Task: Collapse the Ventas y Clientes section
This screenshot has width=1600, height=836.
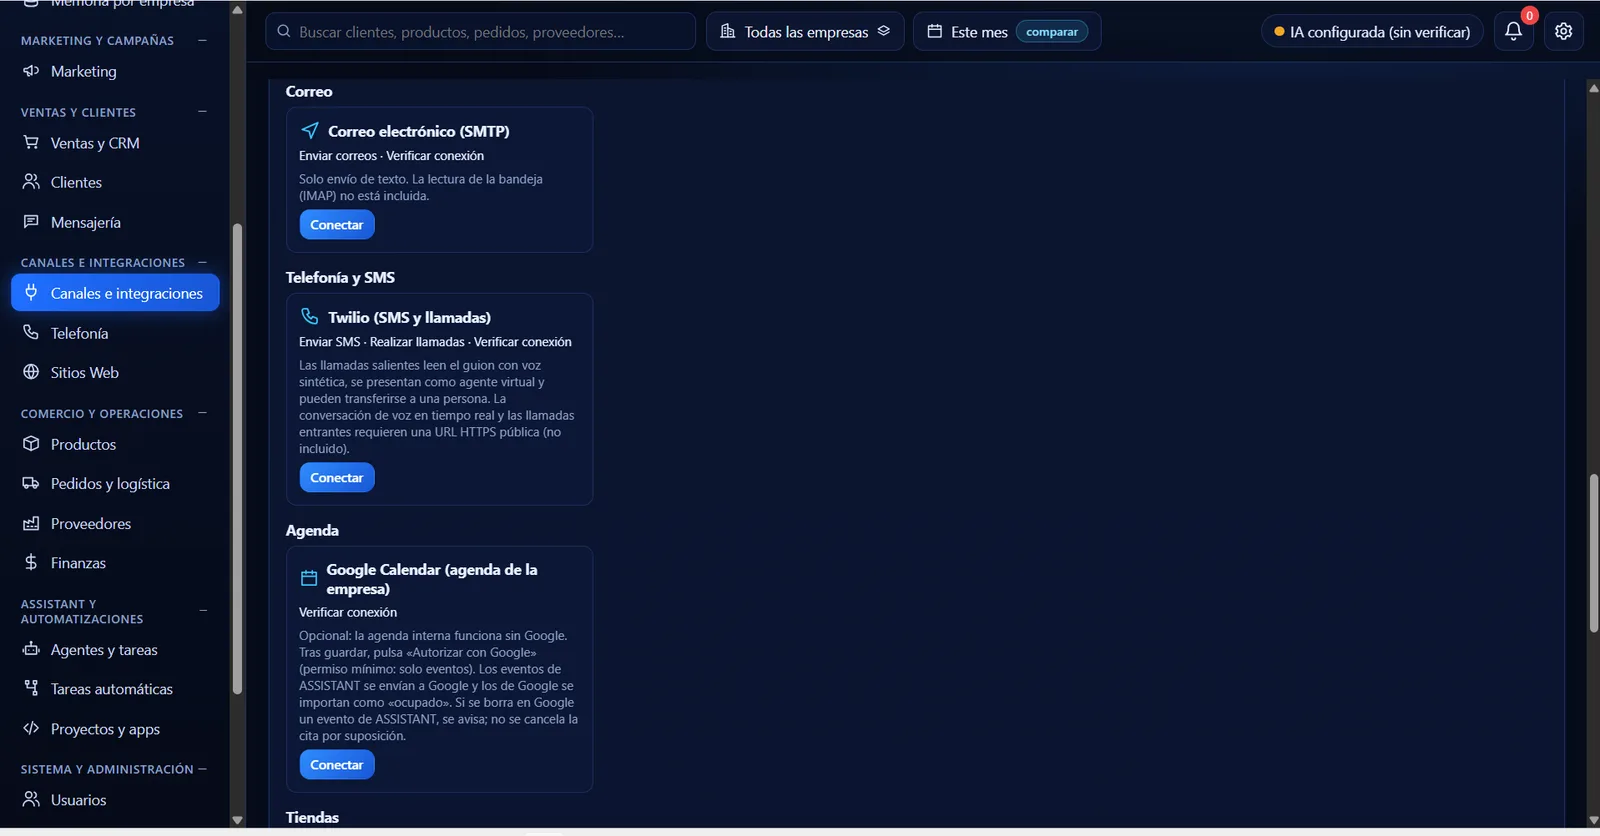Action: pyautogui.click(x=202, y=112)
